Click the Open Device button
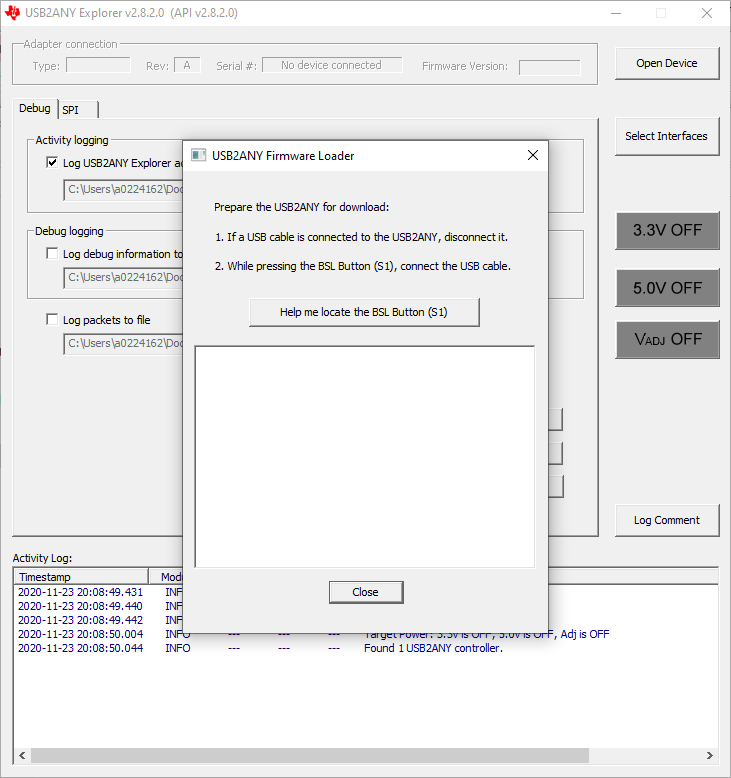This screenshot has height=778, width=731. [x=666, y=64]
